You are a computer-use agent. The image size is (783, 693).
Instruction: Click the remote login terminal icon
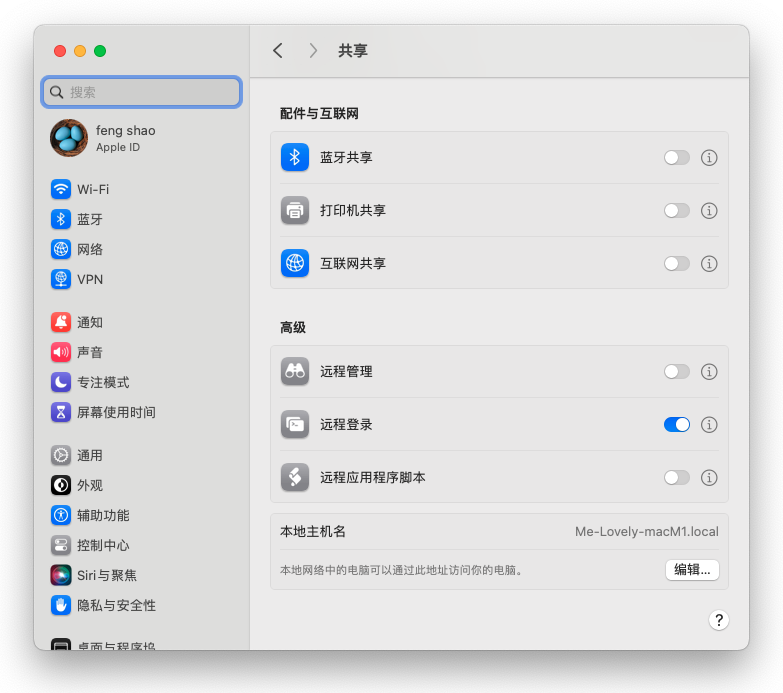click(x=295, y=425)
